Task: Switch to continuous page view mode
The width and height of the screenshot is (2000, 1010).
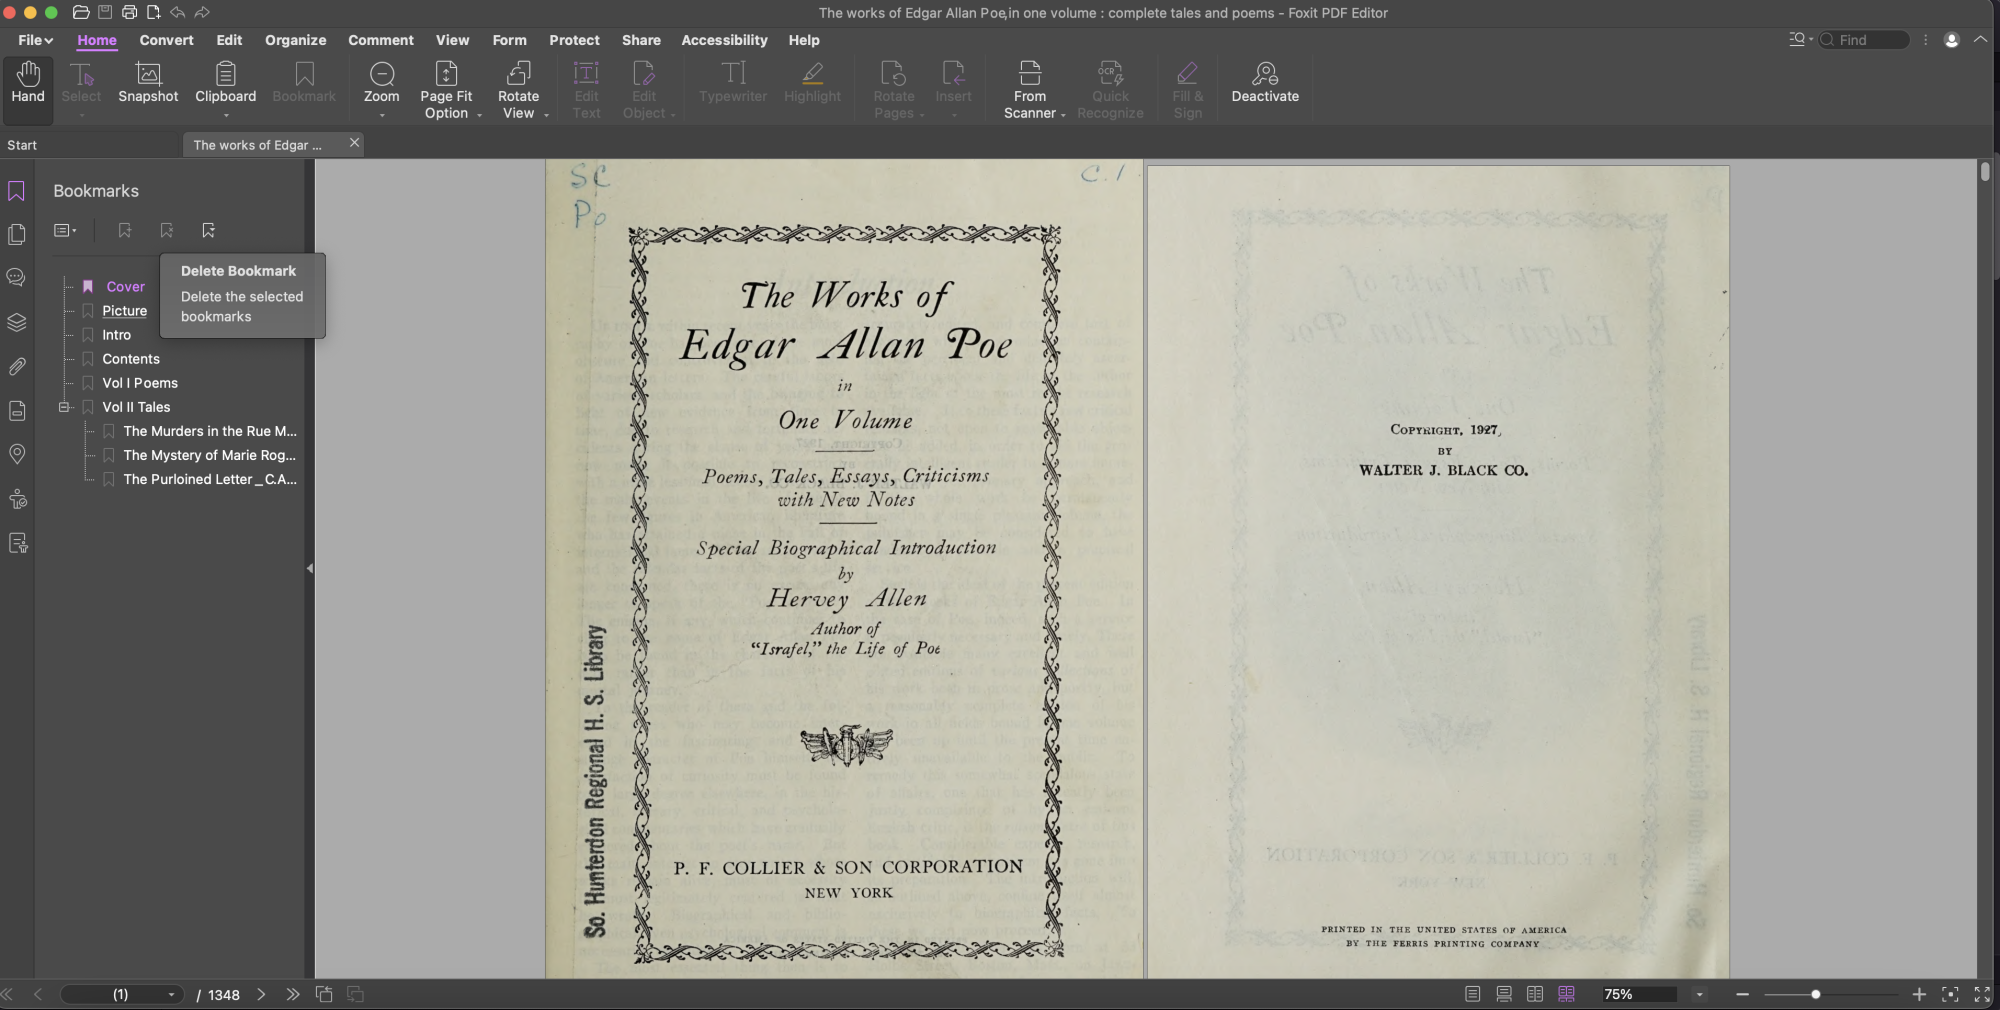Action: (1503, 994)
